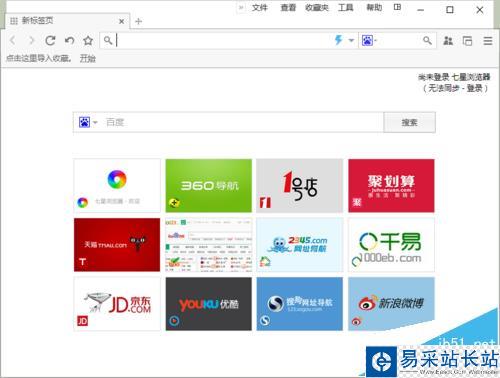The image size is (500, 378).
Task: Open the JD.COM 京东 tile
Action: point(117,304)
